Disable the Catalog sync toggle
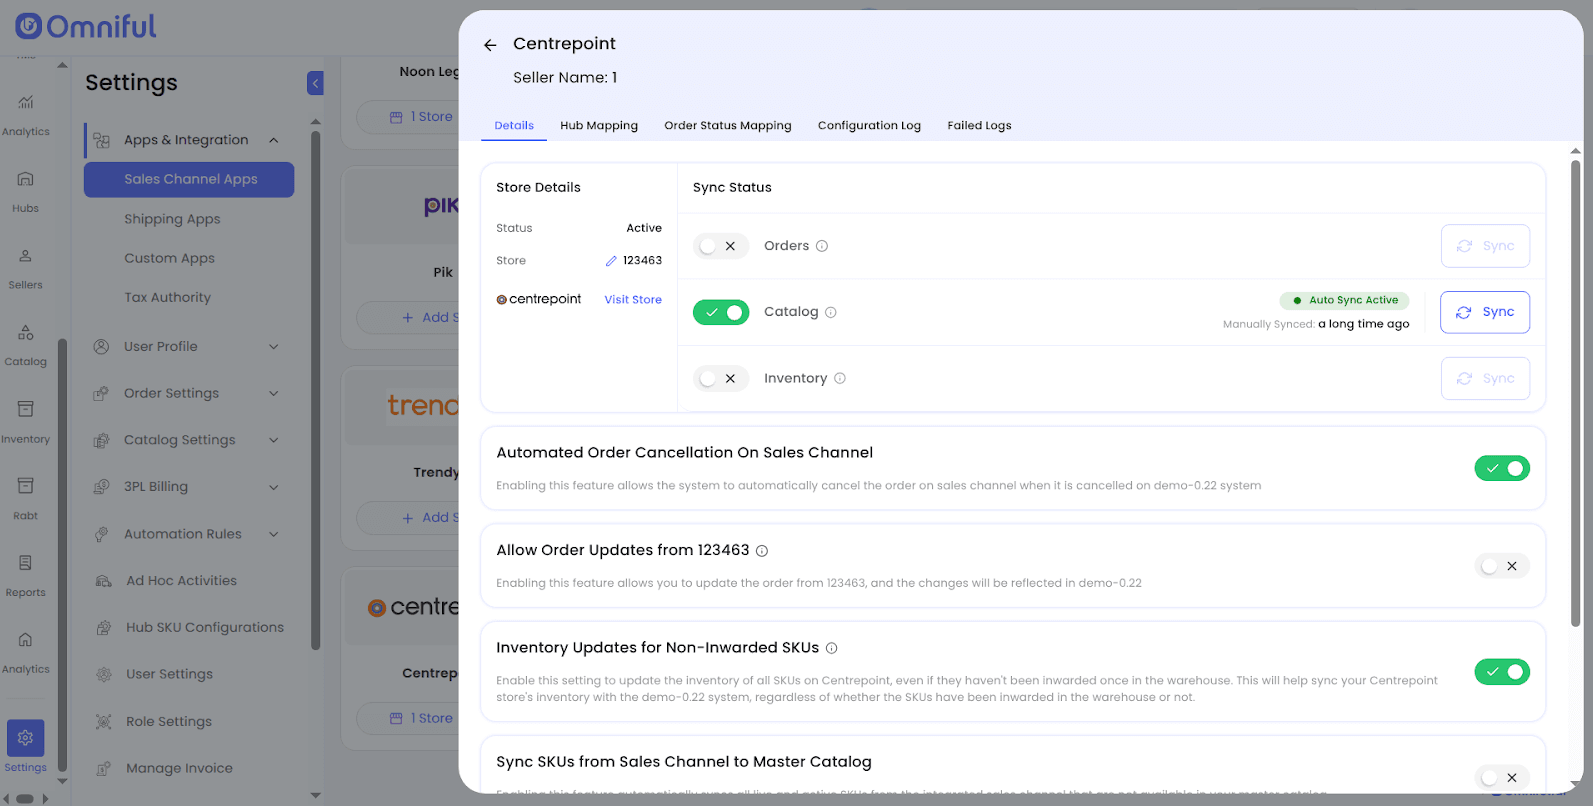Viewport: 1593px width, 806px height. click(x=720, y=312)
